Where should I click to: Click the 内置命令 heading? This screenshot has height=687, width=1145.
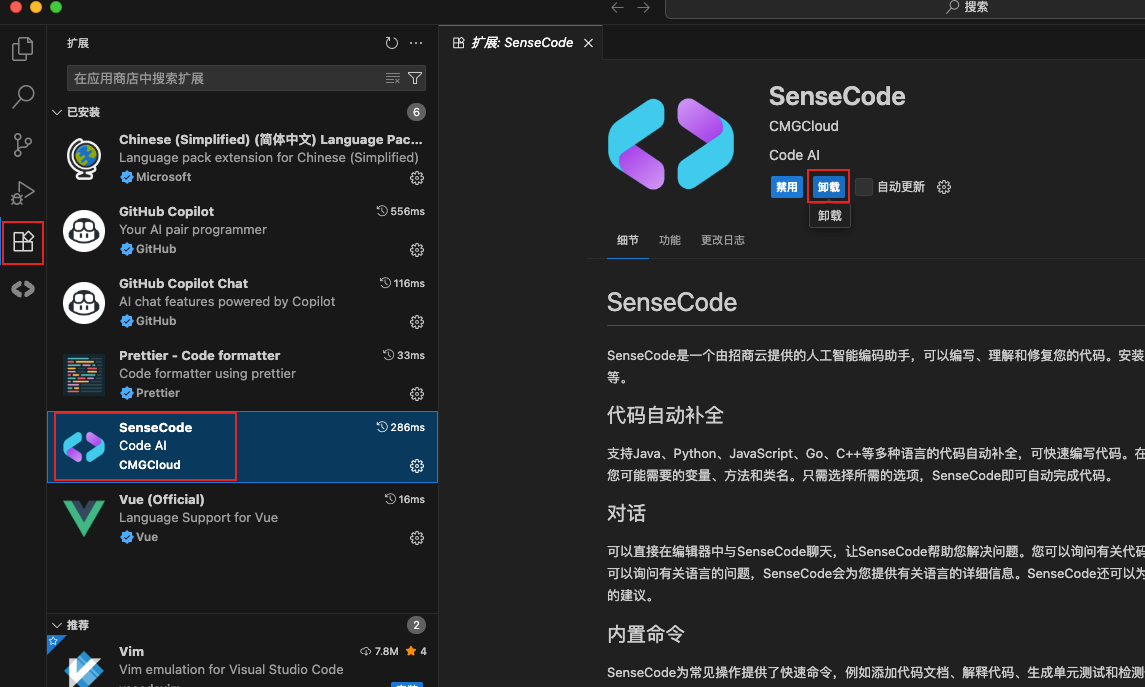(x=646, y=634)
